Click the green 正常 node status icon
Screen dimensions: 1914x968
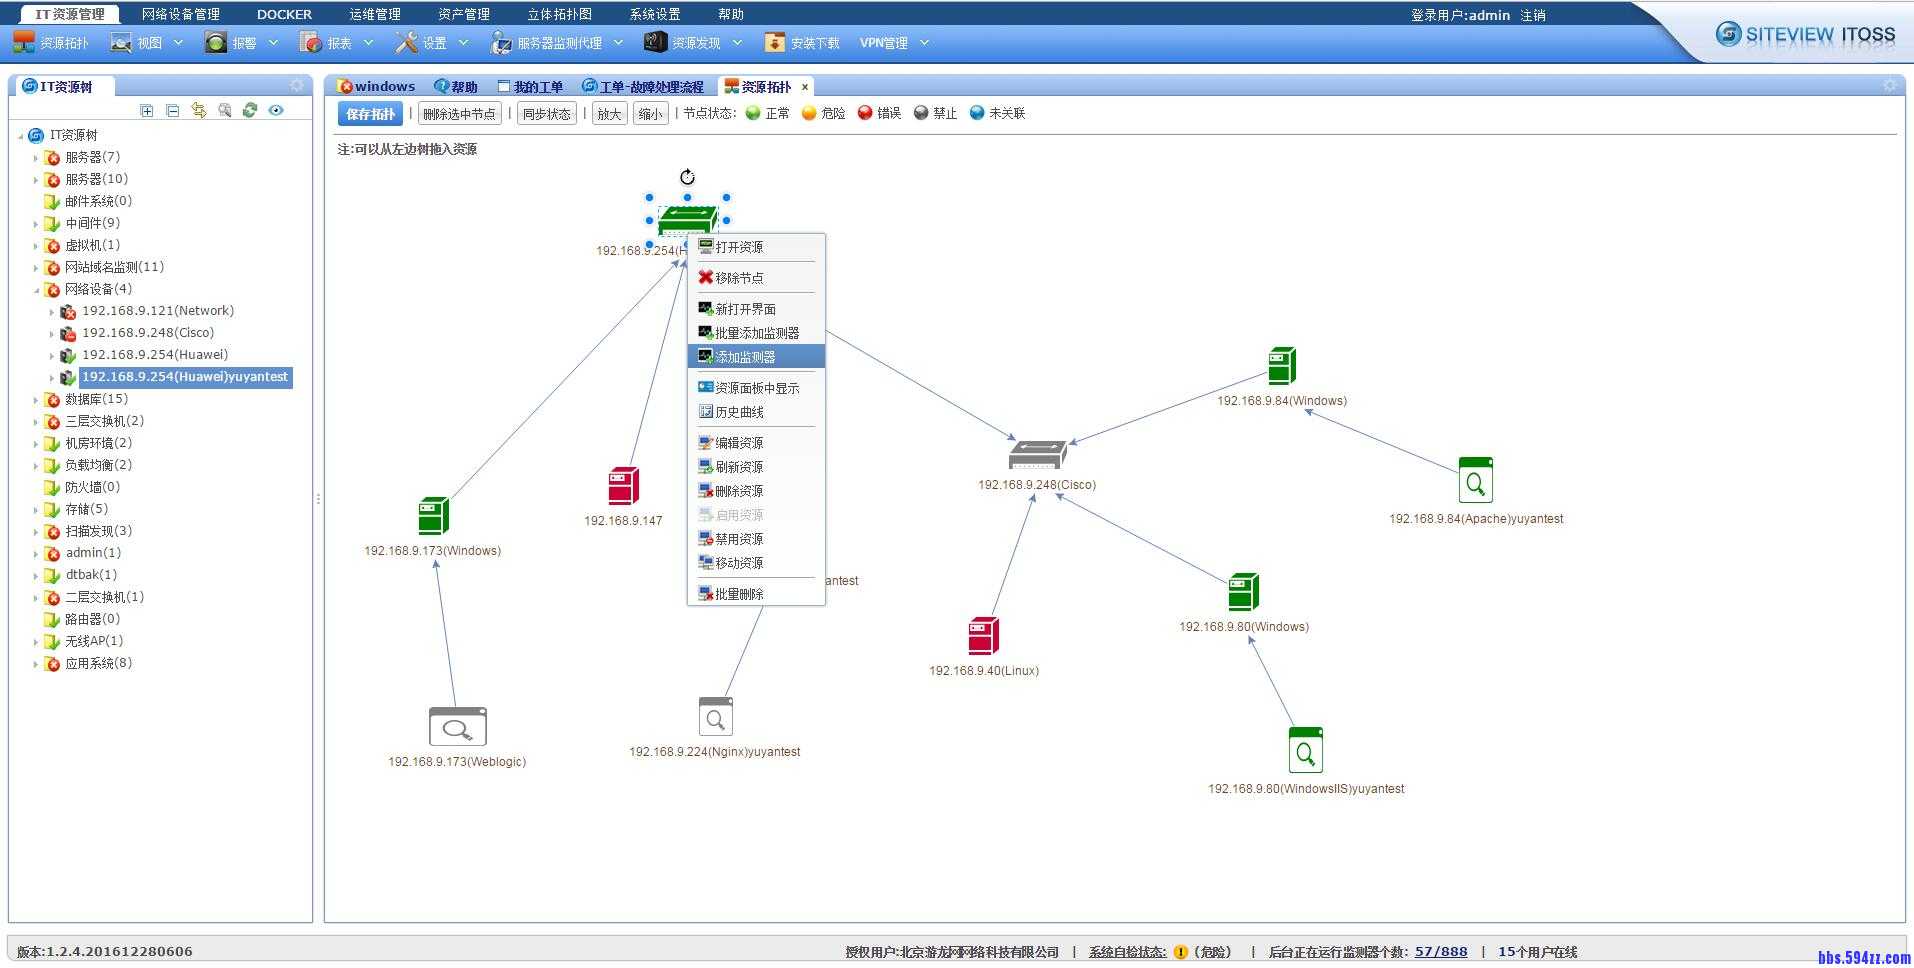click(753, 112)
